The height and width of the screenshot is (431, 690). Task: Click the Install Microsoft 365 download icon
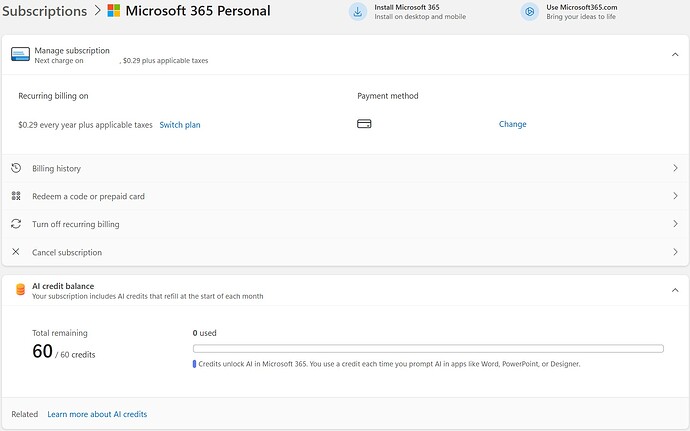click(x=358, y=12)
